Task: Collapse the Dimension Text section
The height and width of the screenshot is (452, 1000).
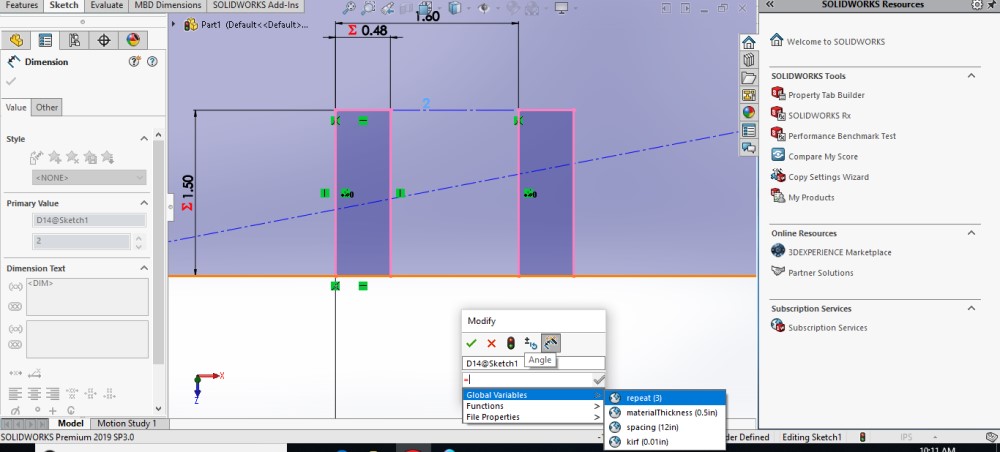Action: (x=143, y=268)
